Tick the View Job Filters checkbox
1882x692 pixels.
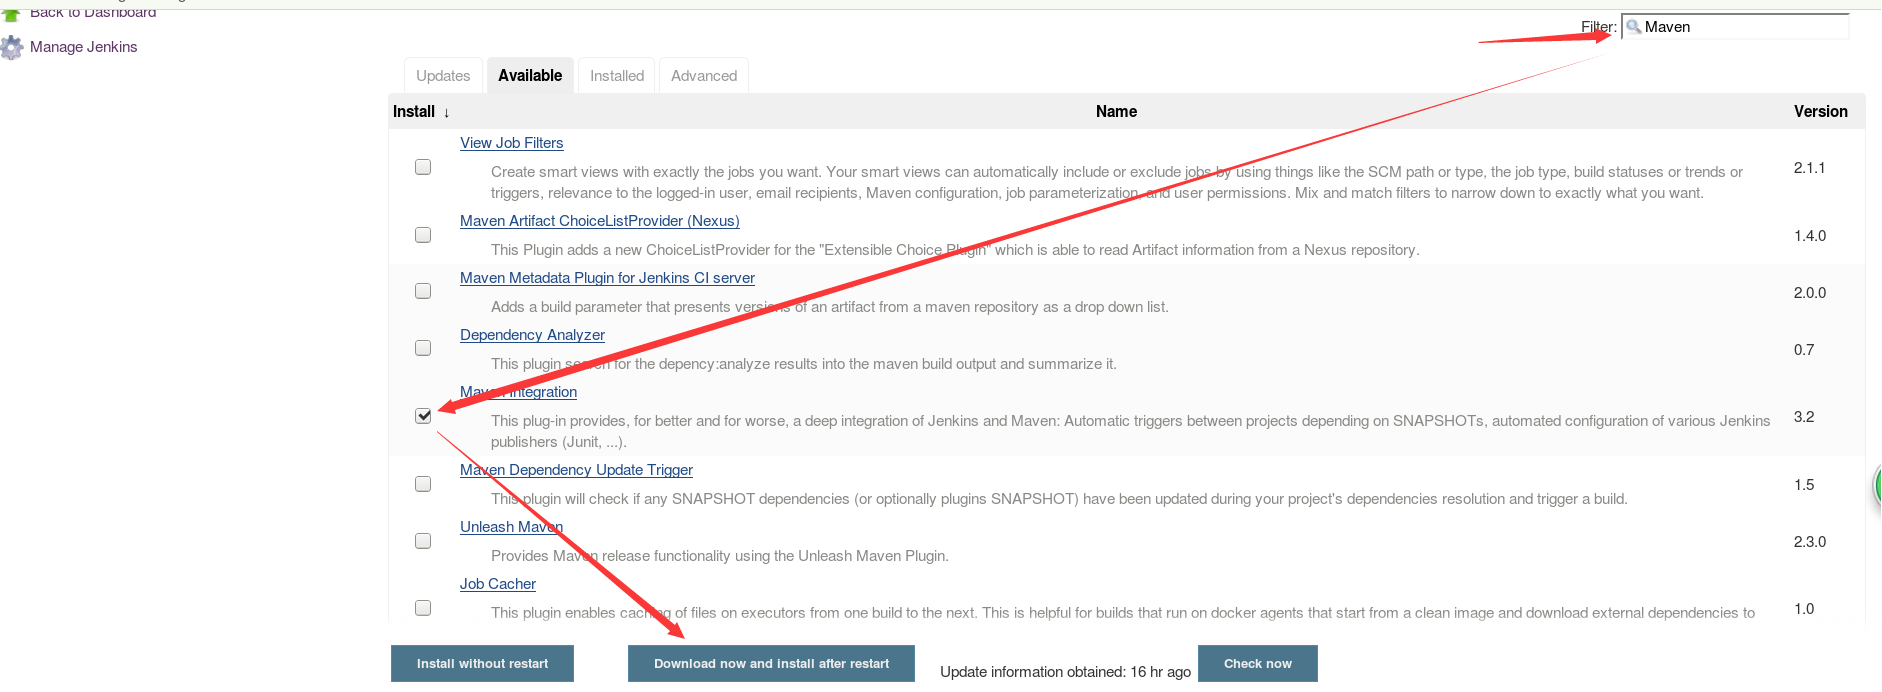(423, 167)
